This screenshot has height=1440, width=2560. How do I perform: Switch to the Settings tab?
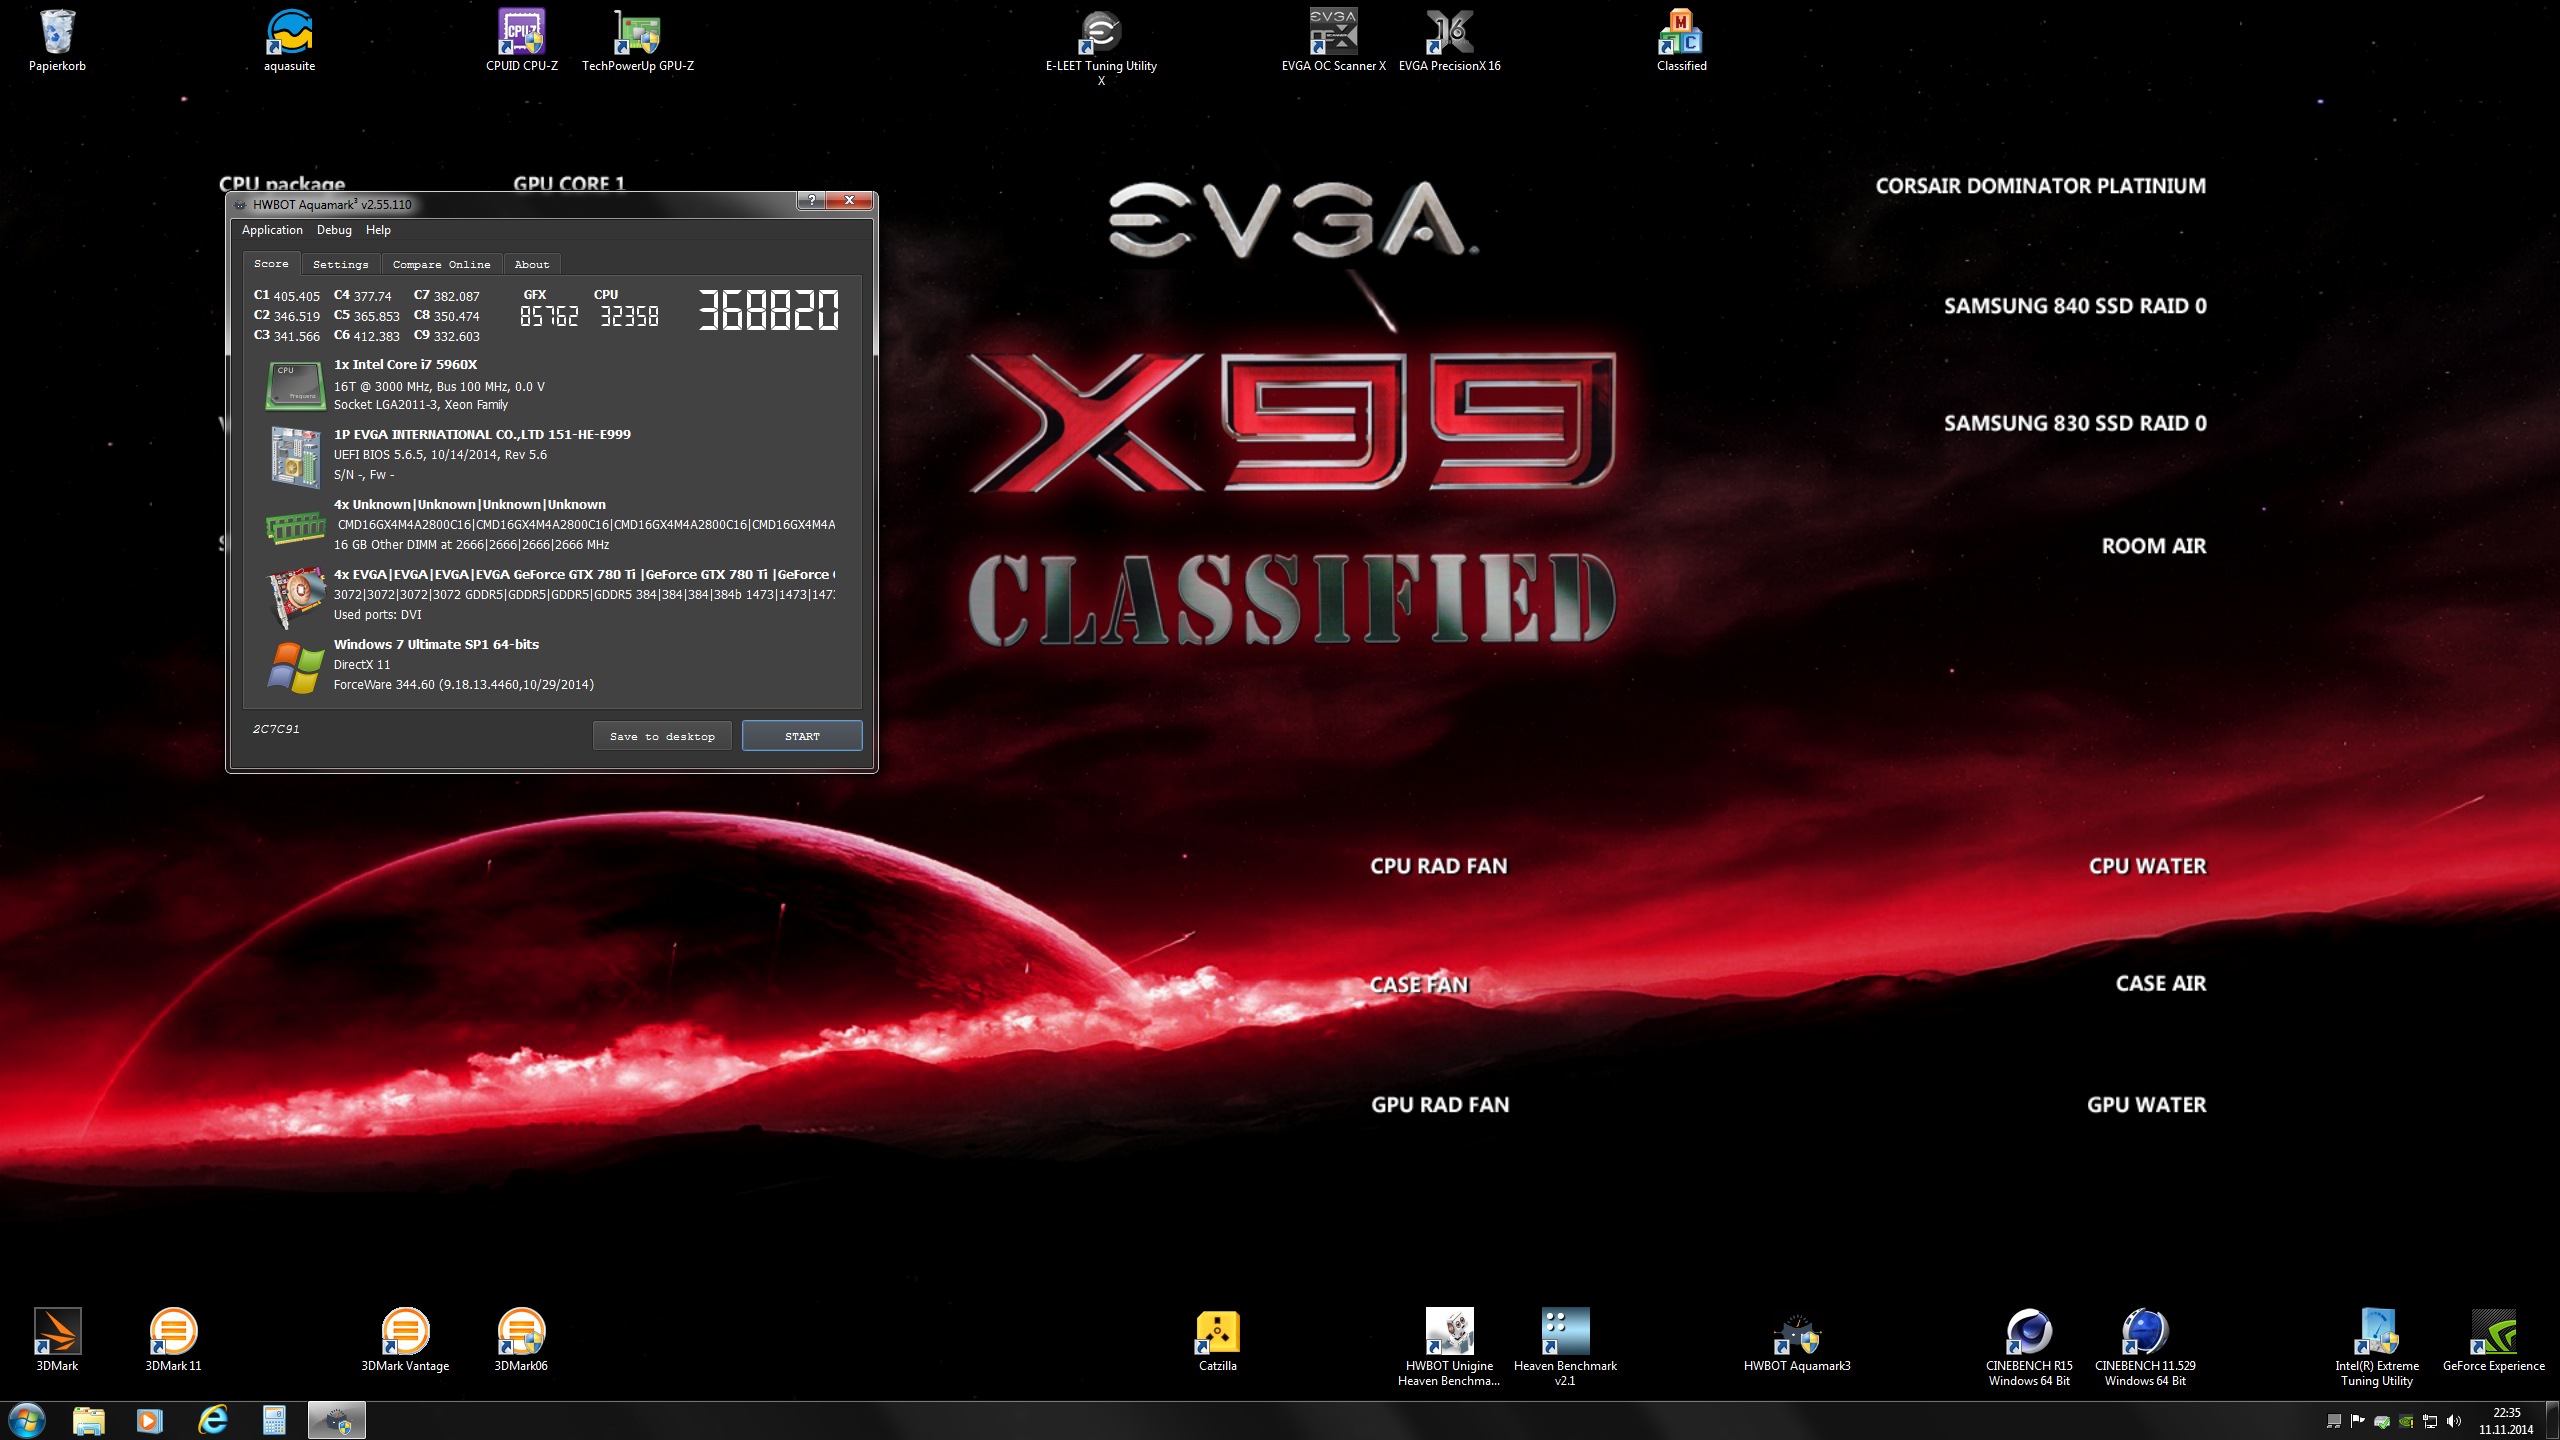pyautogui.click(x=340, y=265)
